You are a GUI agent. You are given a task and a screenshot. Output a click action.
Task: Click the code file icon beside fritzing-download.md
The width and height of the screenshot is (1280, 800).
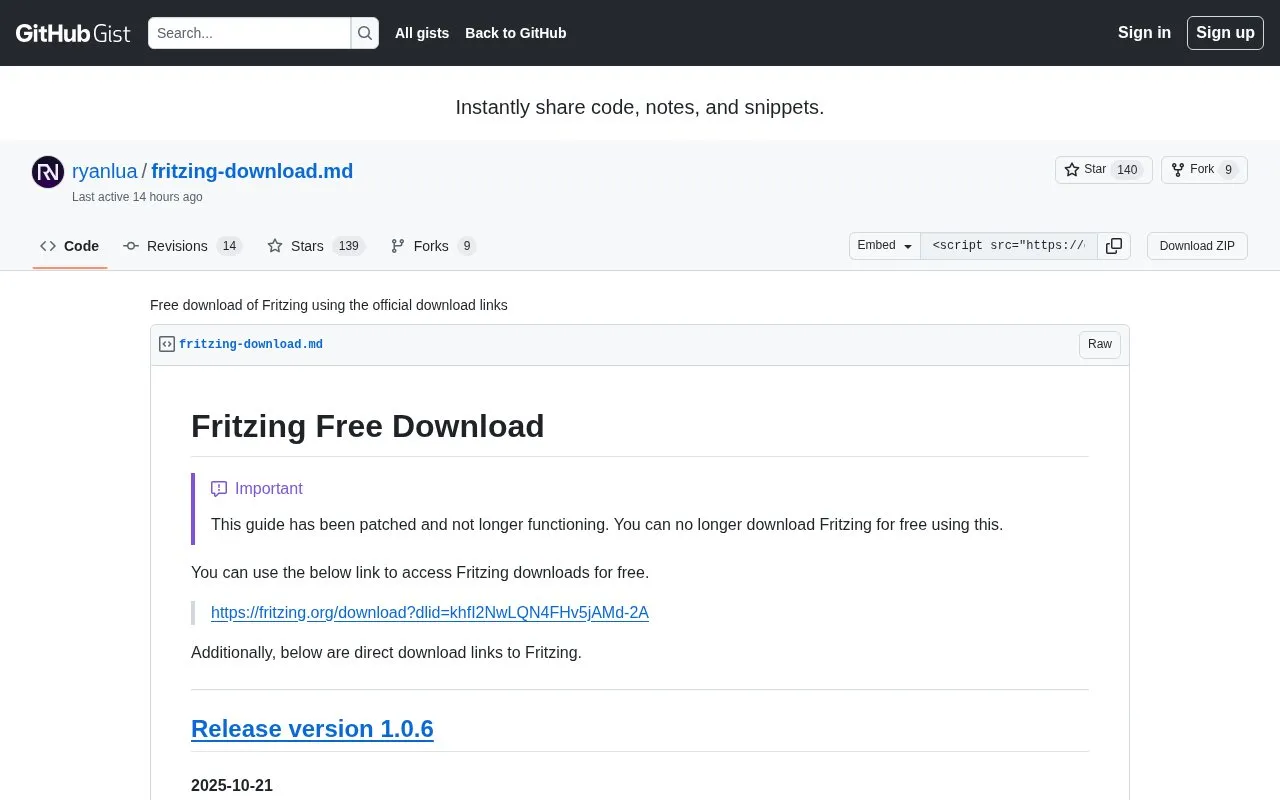(167, 344)
